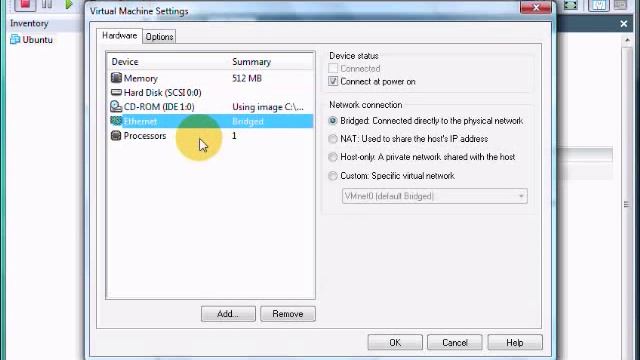Open Help for the settings dialog
The width and height of the screenshot is (640, 360).
click(515, 342)
